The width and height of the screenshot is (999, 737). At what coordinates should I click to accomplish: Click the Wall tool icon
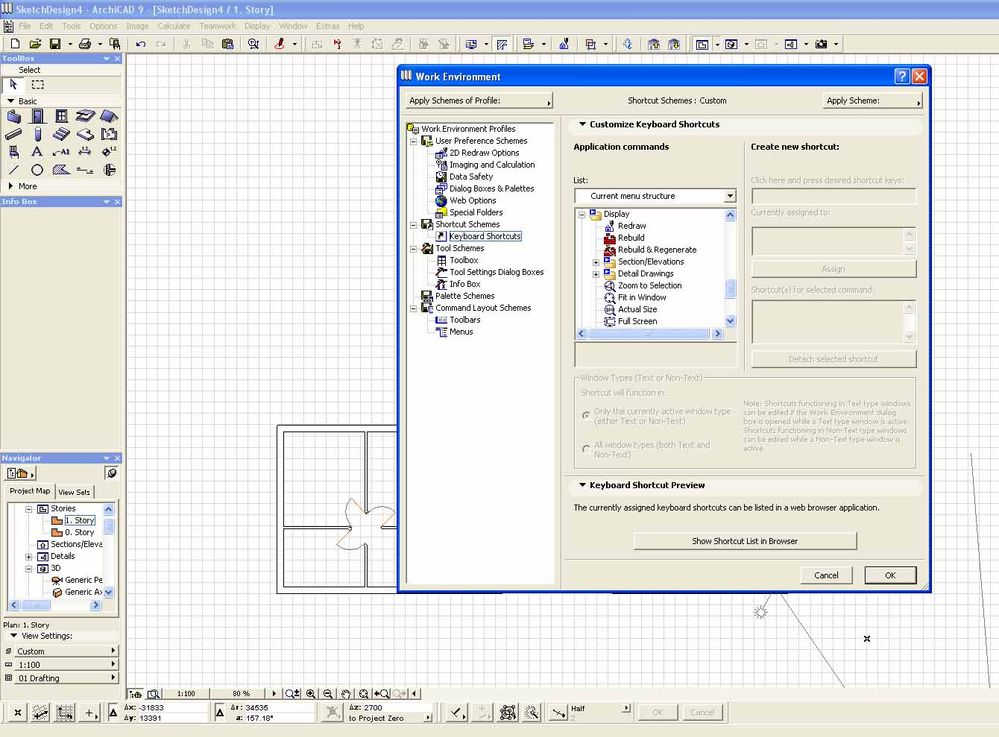click(14, 116)
